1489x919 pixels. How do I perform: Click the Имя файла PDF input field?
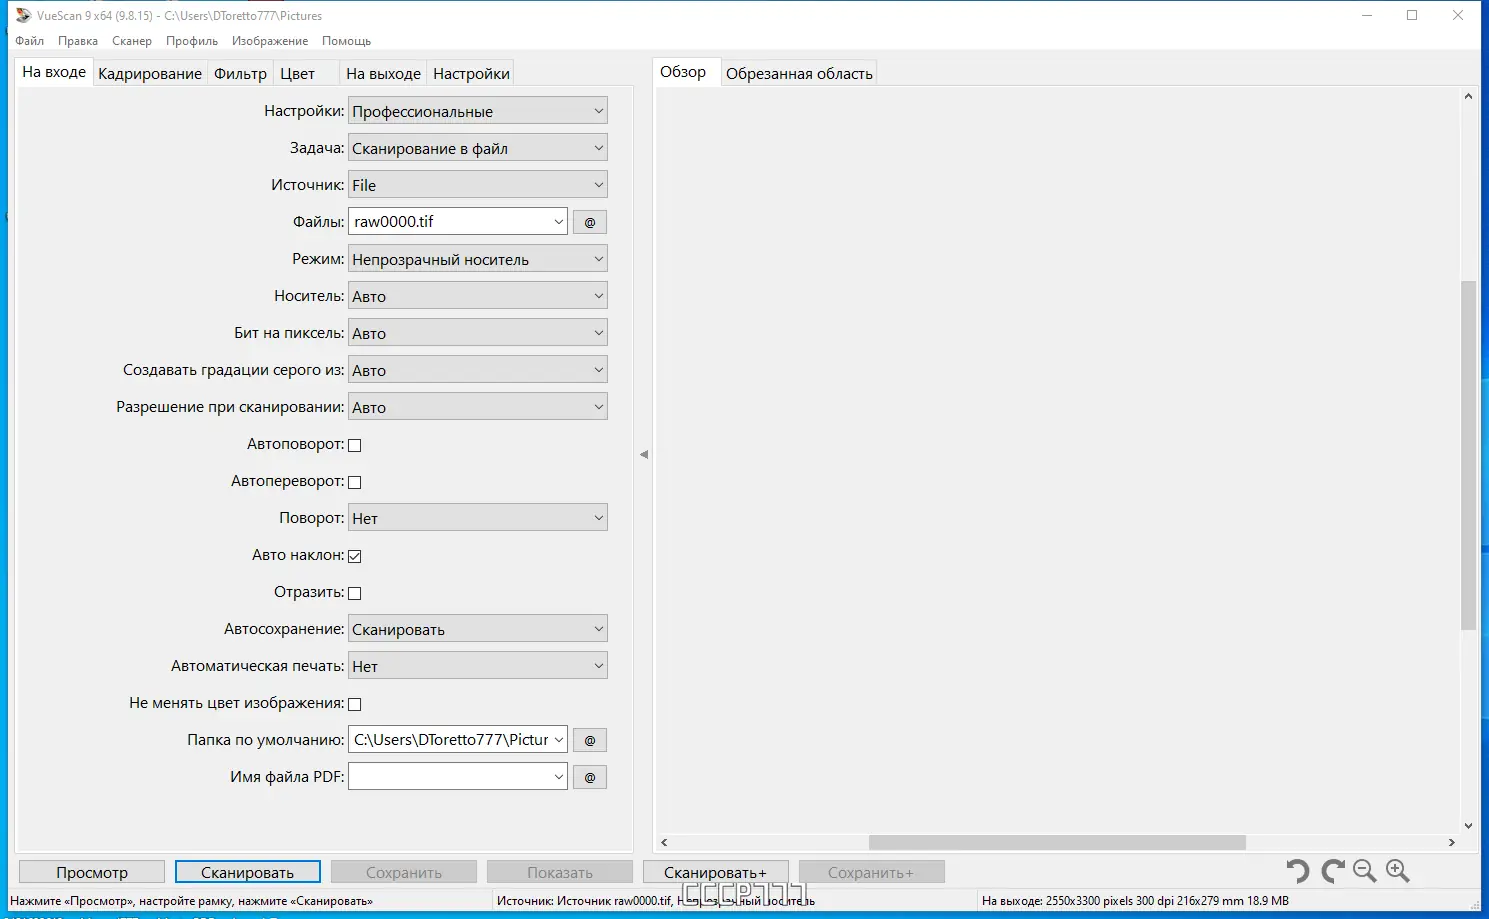(458, 777)
